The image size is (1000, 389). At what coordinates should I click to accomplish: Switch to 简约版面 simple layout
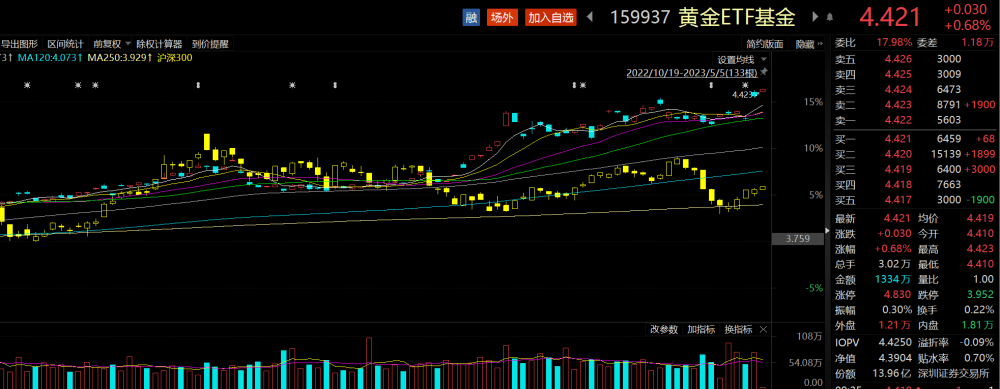point(765,44)
